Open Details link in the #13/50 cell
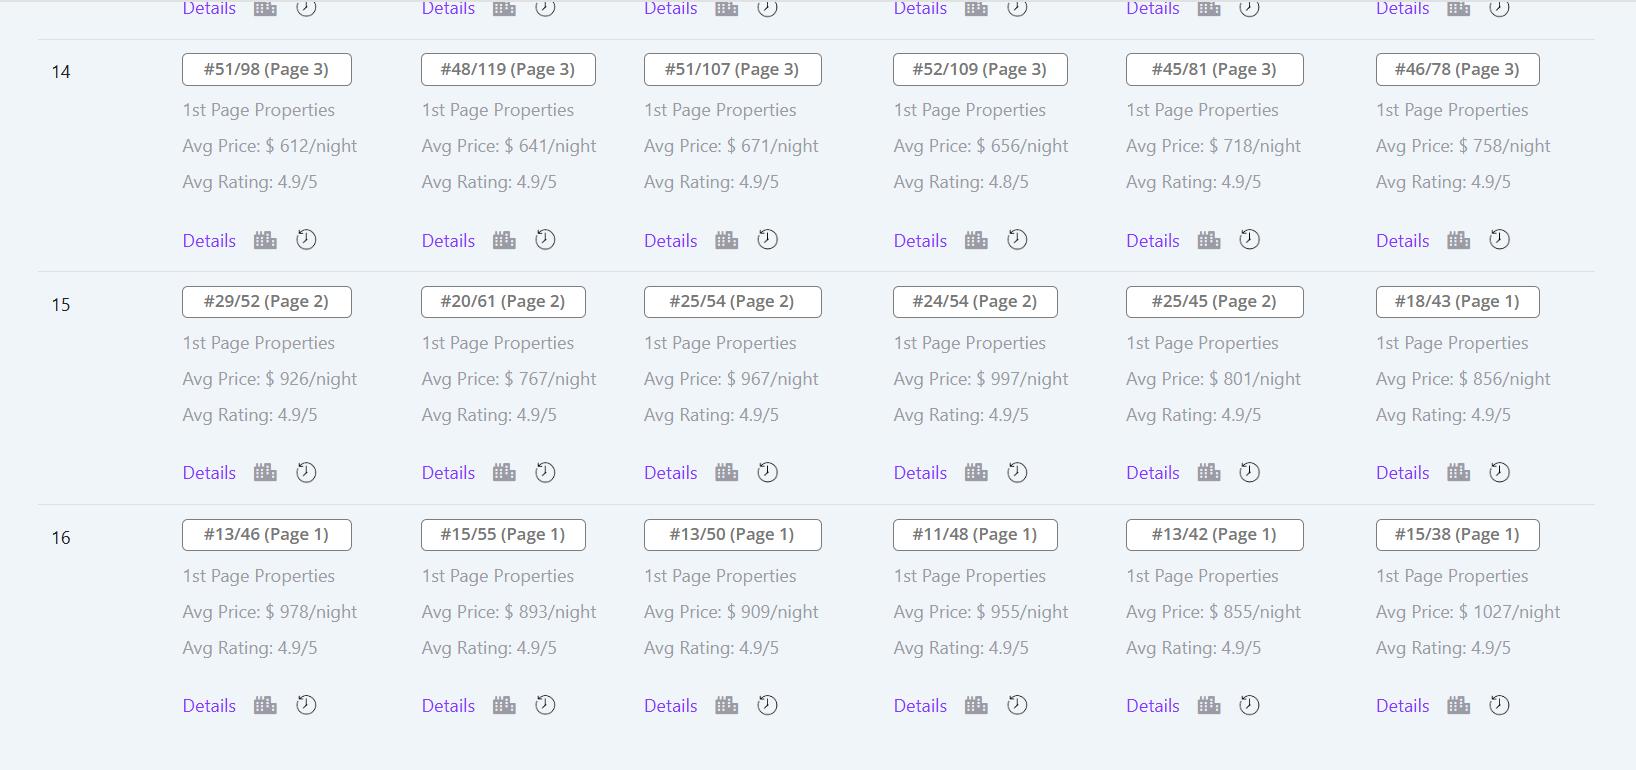1636x770 pixels. pos(671,706)
